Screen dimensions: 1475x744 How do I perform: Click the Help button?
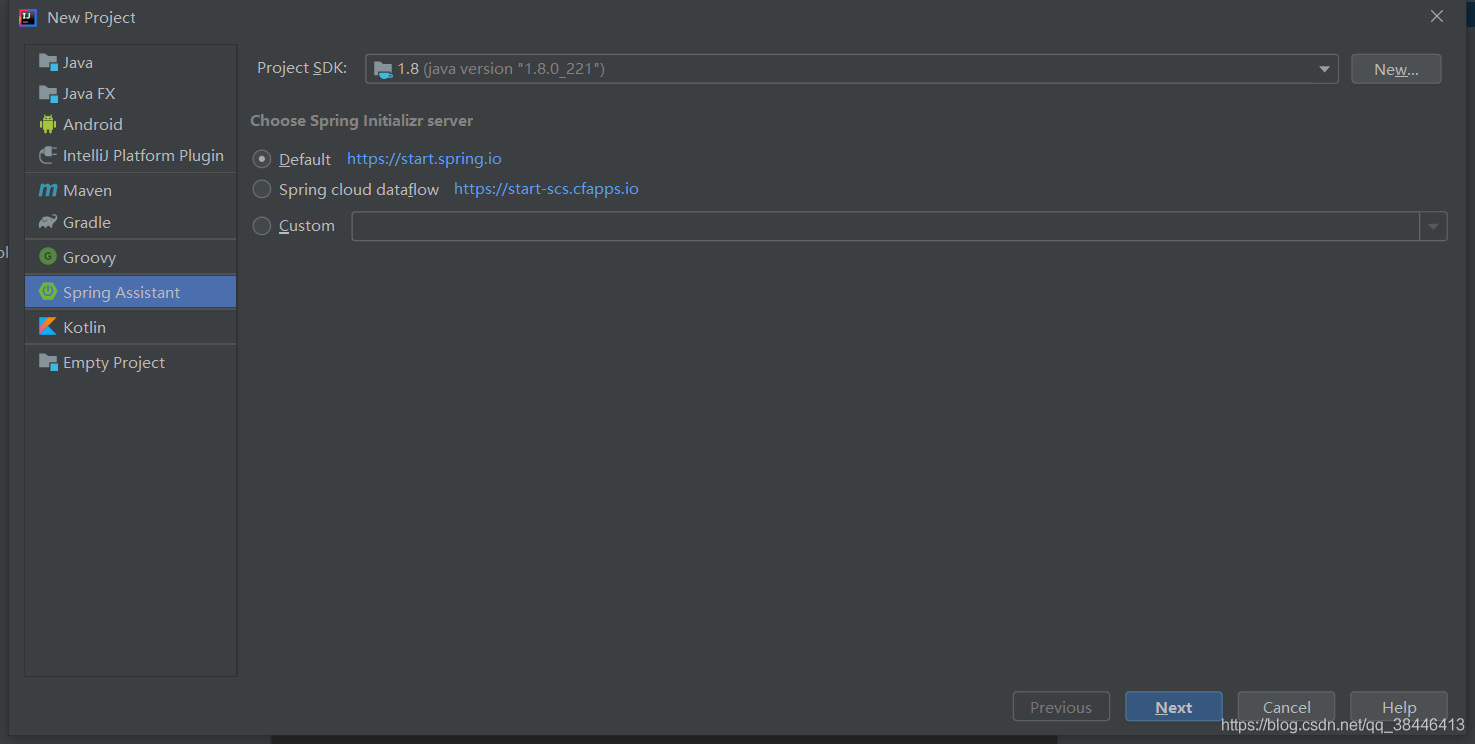coord(1399,707)
